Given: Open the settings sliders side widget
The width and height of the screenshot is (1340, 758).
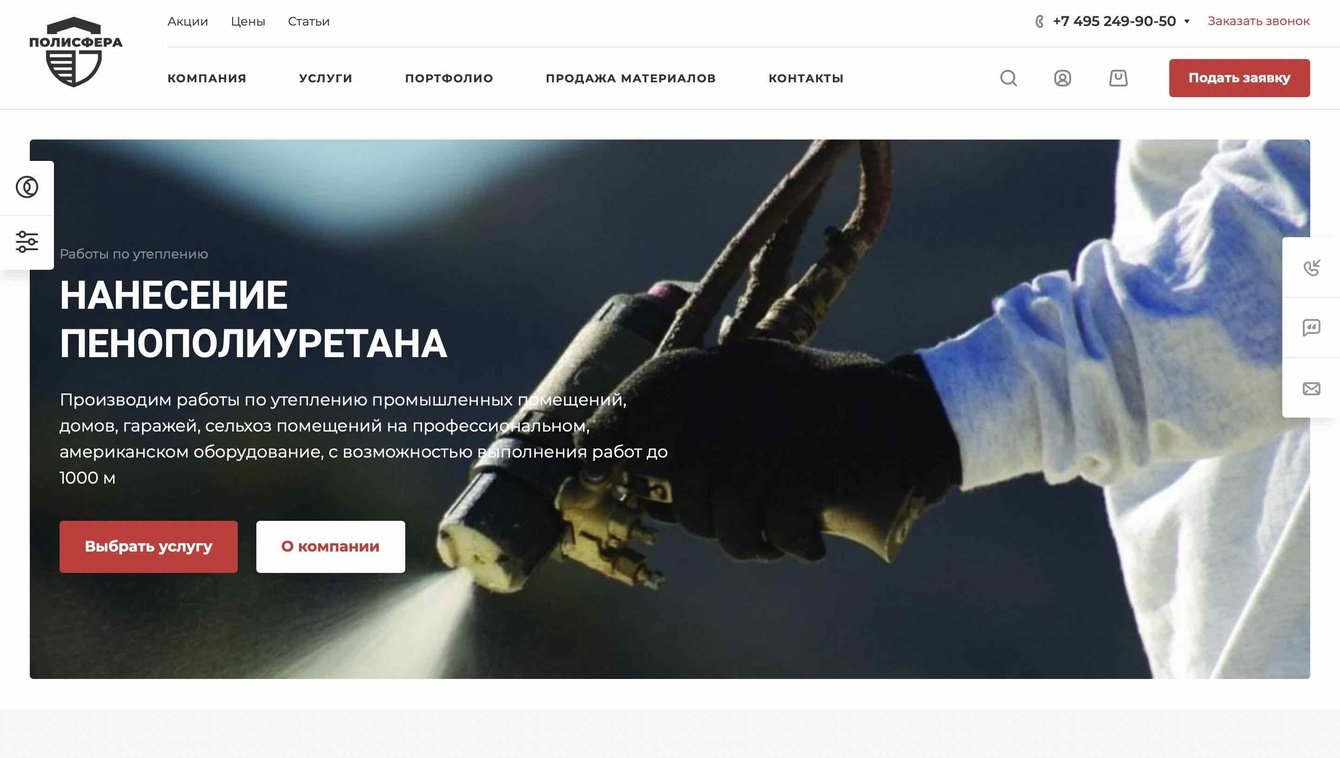Looking at the screenshot, I should 27,241.
